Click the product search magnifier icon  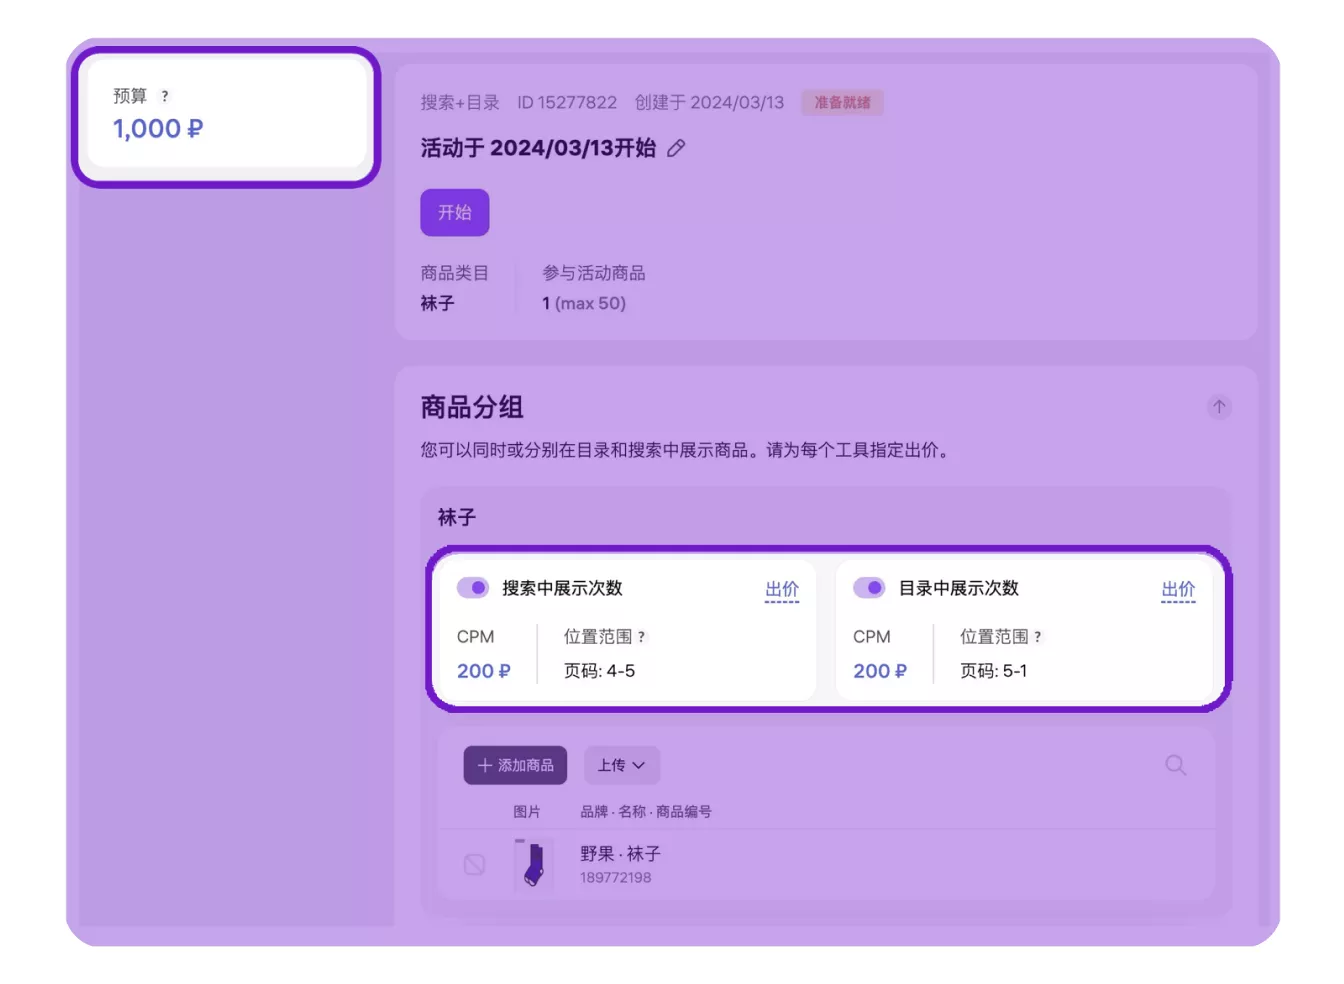coord(1176,765)
